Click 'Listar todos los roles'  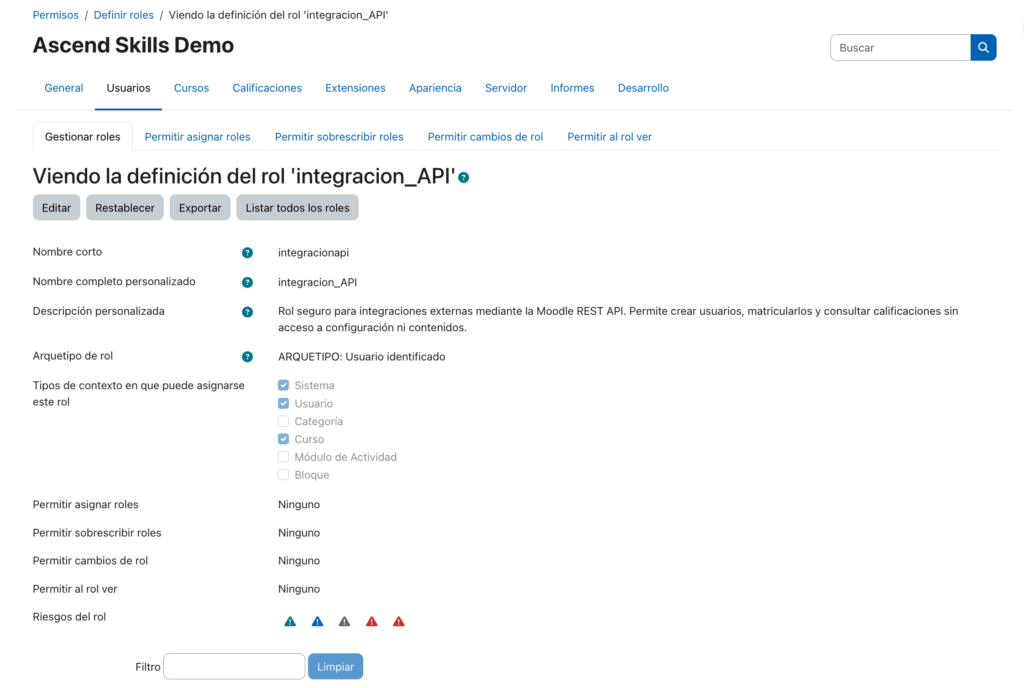pos(297,207)
